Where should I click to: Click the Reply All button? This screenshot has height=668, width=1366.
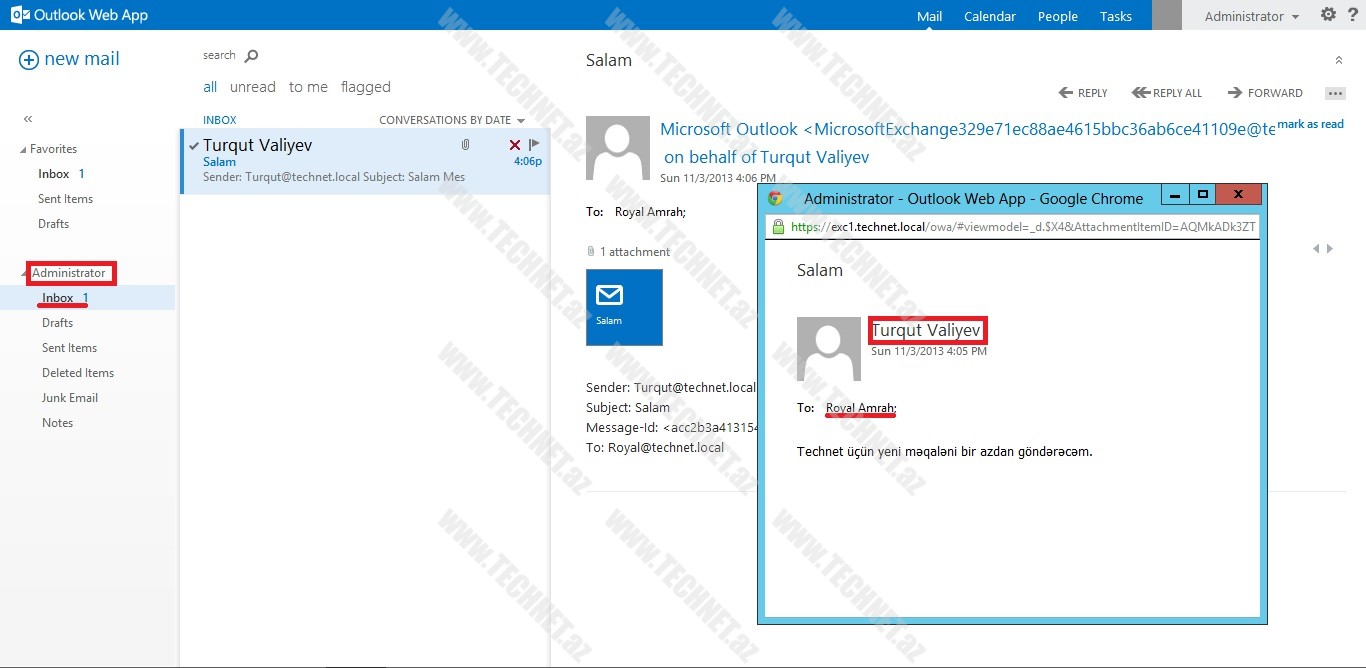(x=1166, y=93)
